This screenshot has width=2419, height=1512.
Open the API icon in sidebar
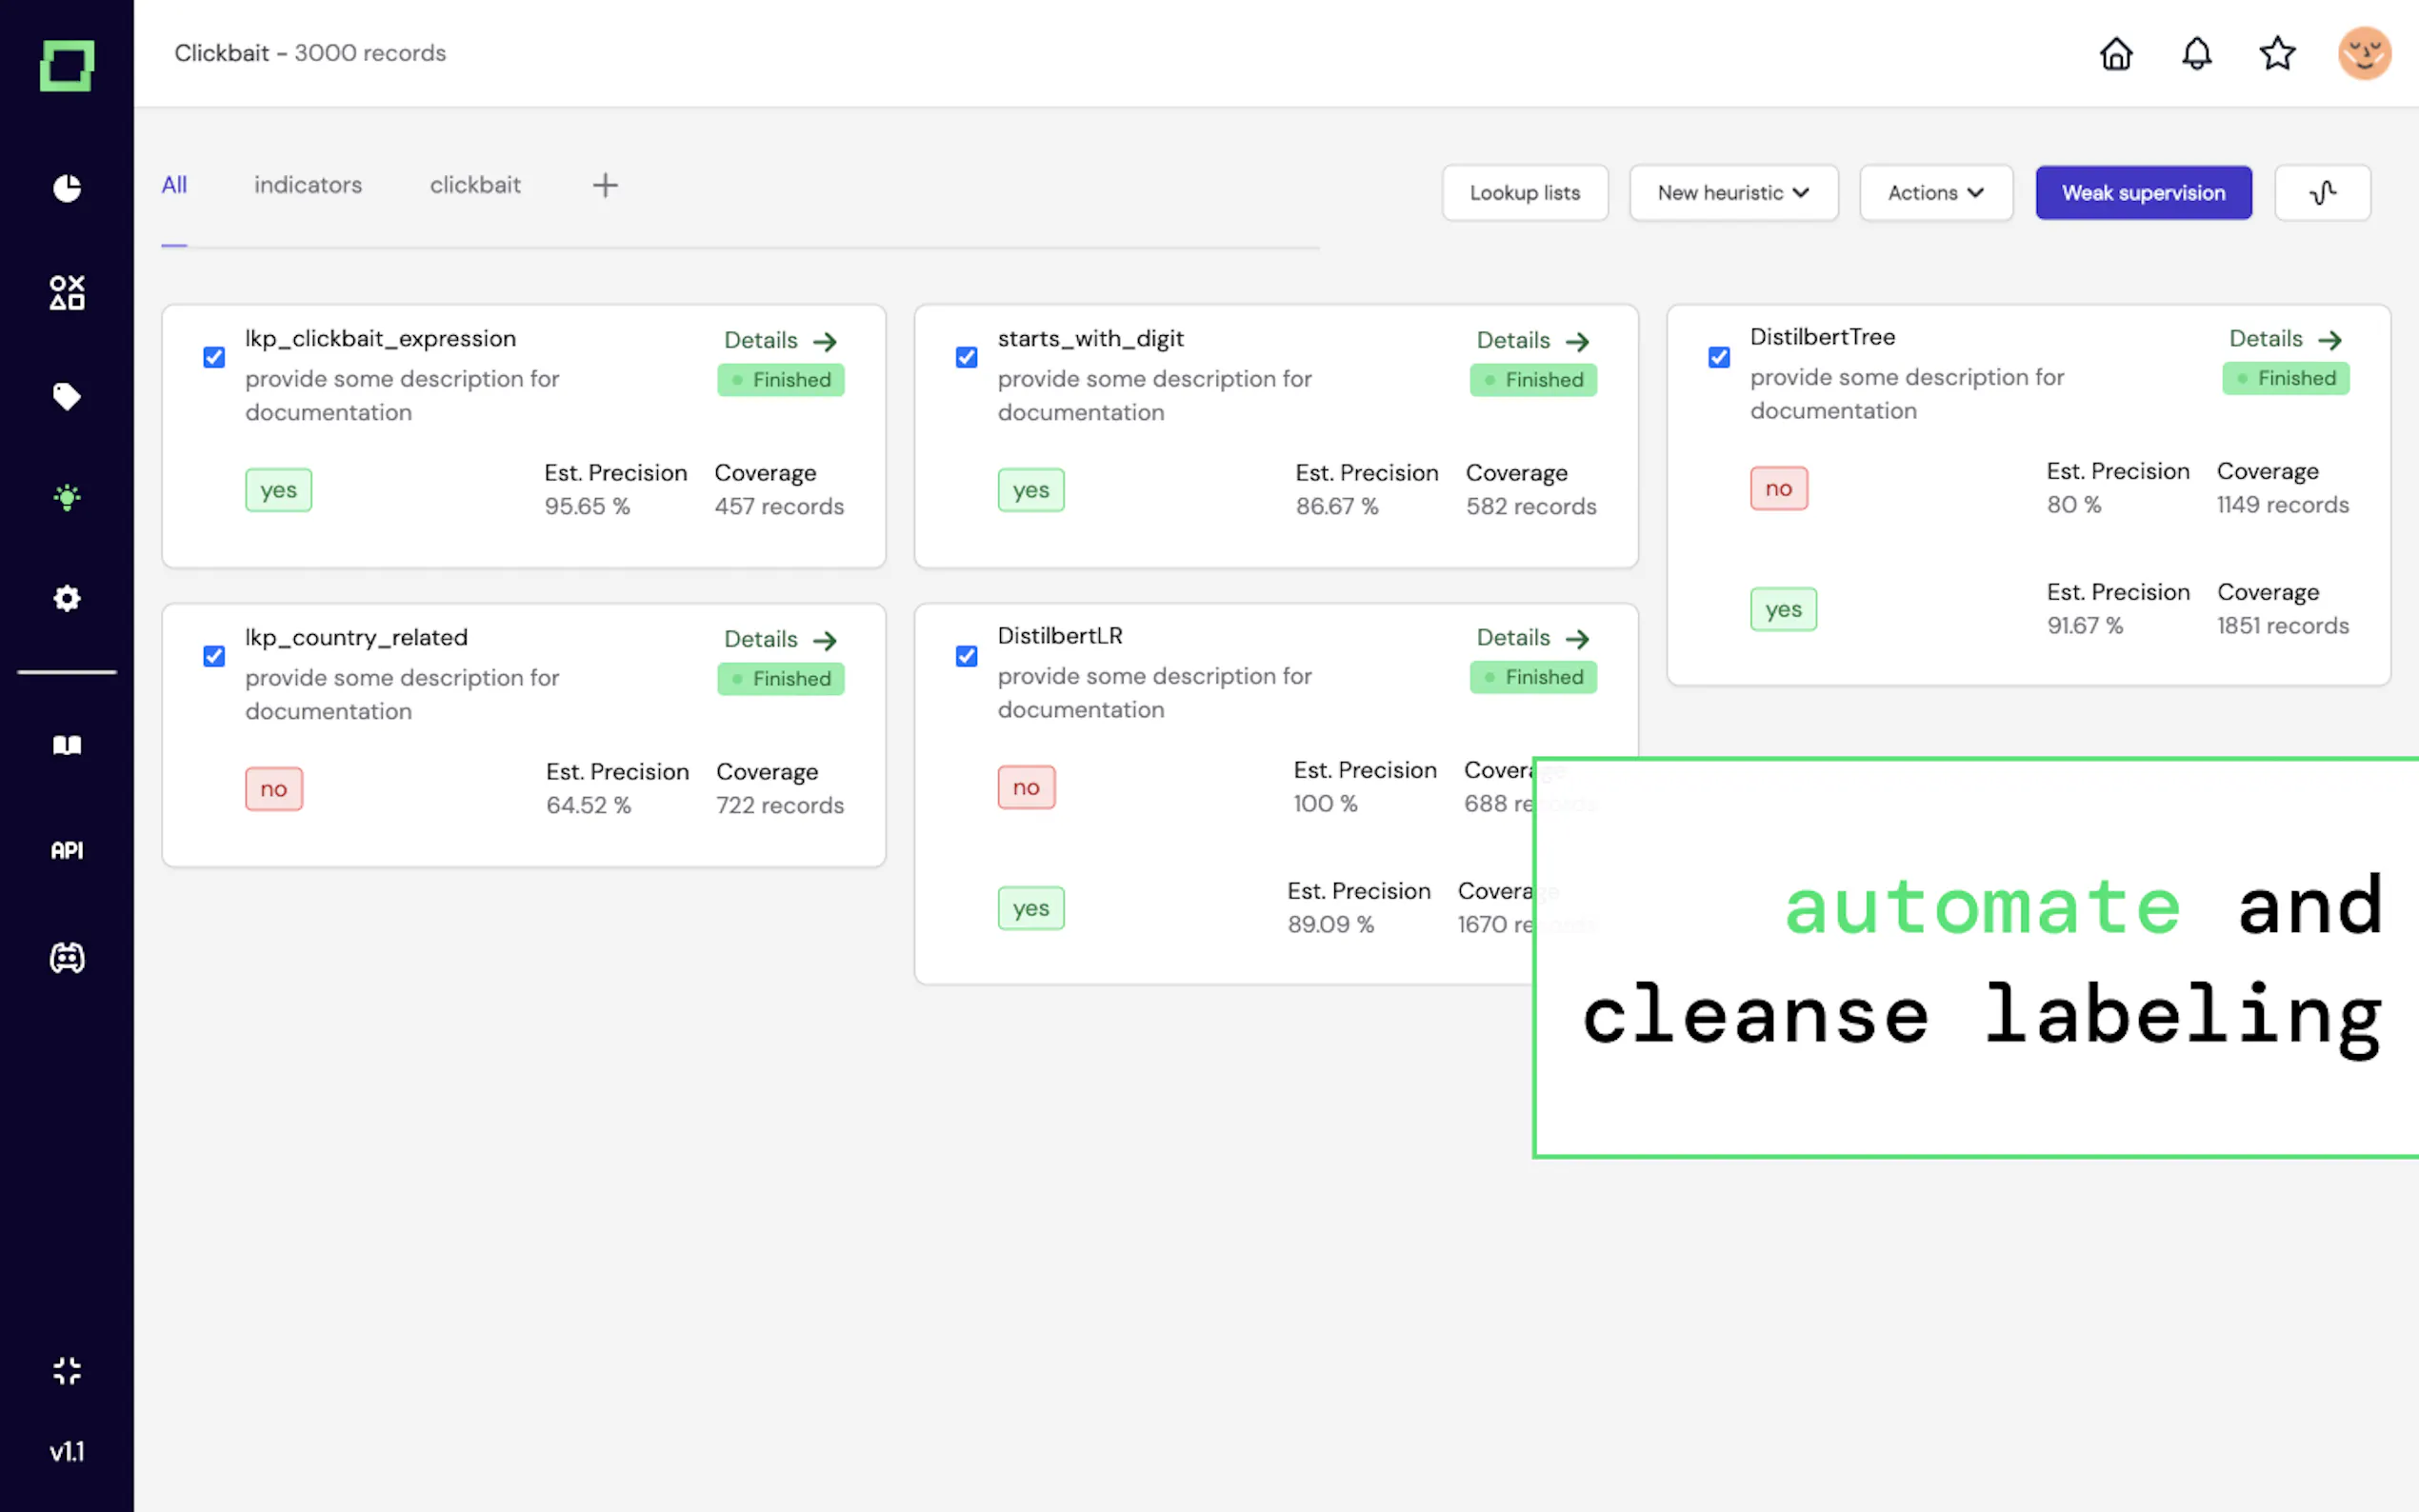(x=67, y=850)
